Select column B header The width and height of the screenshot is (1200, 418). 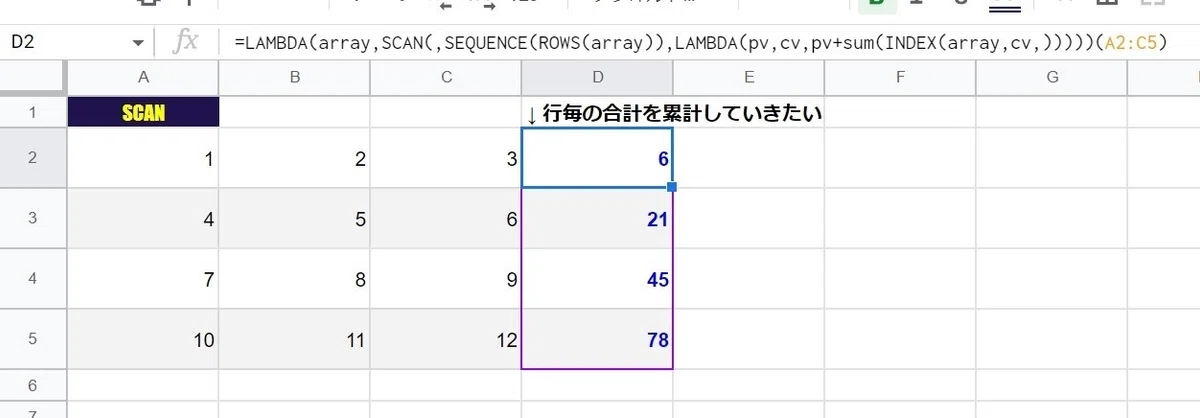[295, 77]
